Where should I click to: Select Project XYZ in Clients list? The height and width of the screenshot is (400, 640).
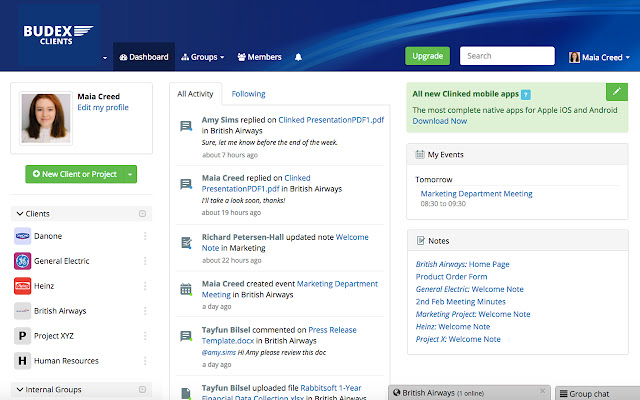(x=54, y=336)
